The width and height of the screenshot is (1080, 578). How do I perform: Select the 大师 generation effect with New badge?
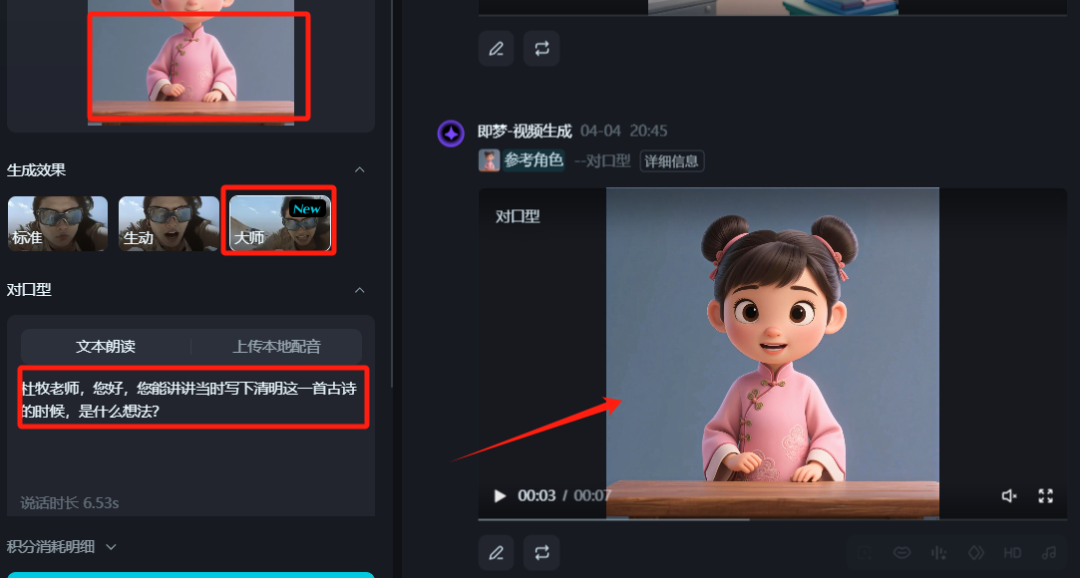tap(278, 222)
